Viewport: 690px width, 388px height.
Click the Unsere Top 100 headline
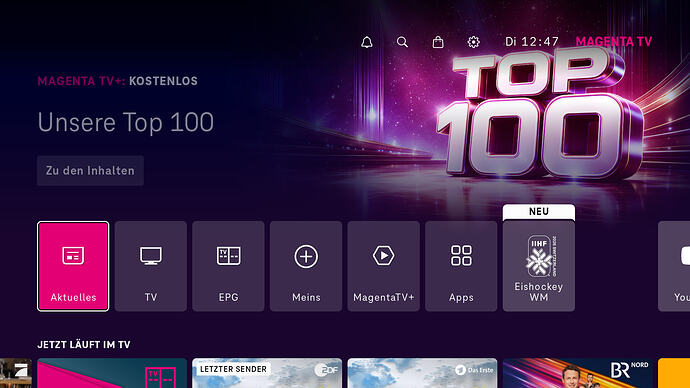[125, 122]
